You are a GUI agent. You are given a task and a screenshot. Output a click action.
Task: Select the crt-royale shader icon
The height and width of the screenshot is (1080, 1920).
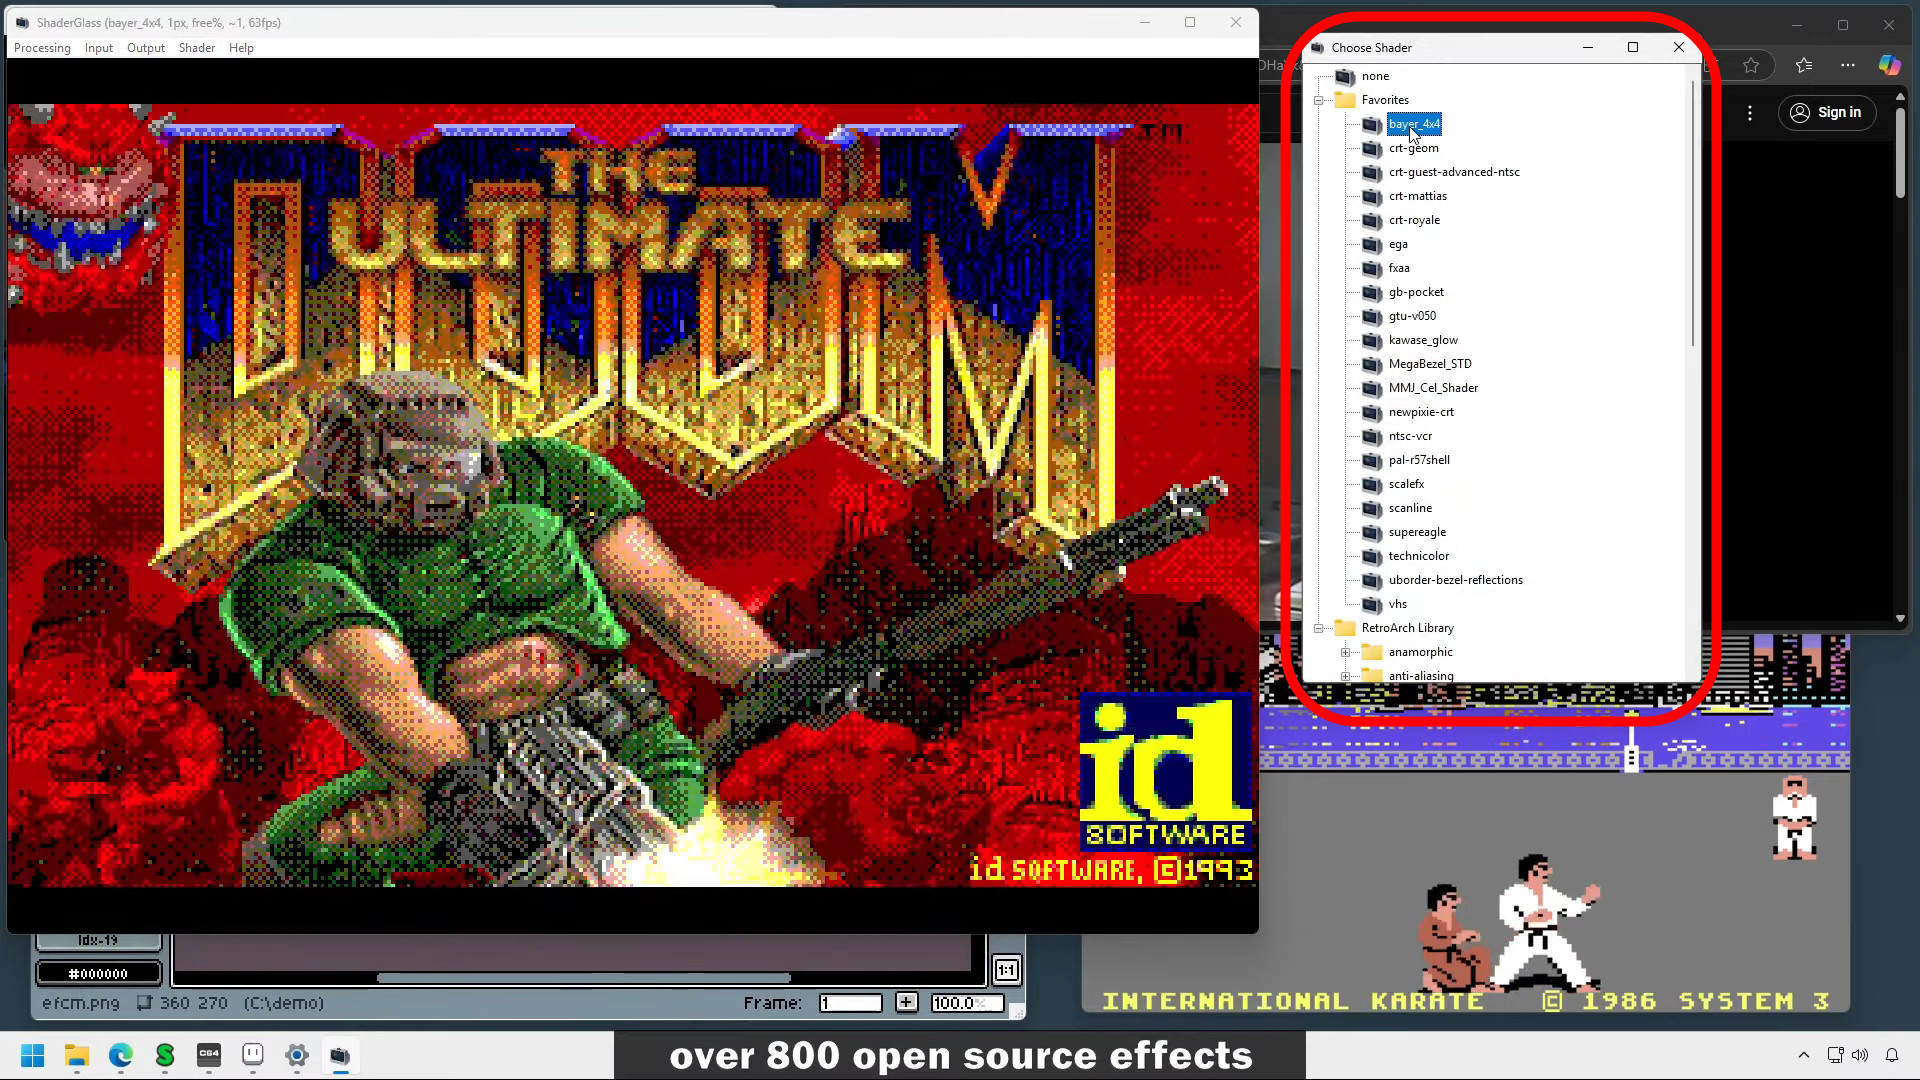click(x=1371, y=220)
